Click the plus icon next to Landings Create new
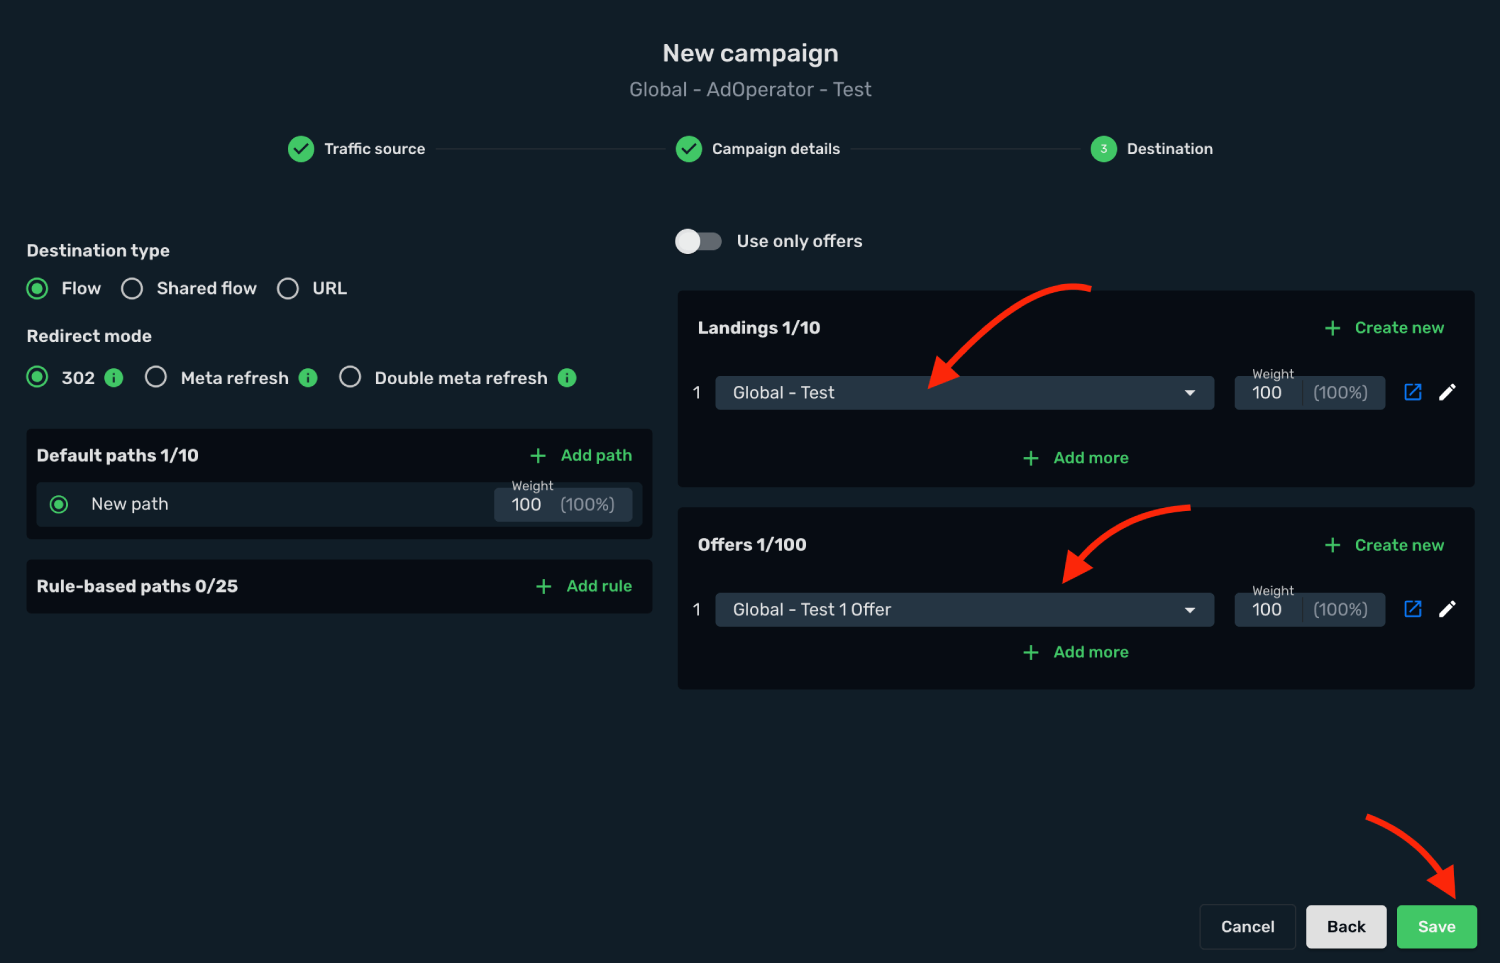Image resolution: width=1500 pixels, height=963 pixels. coord(1332,328)
